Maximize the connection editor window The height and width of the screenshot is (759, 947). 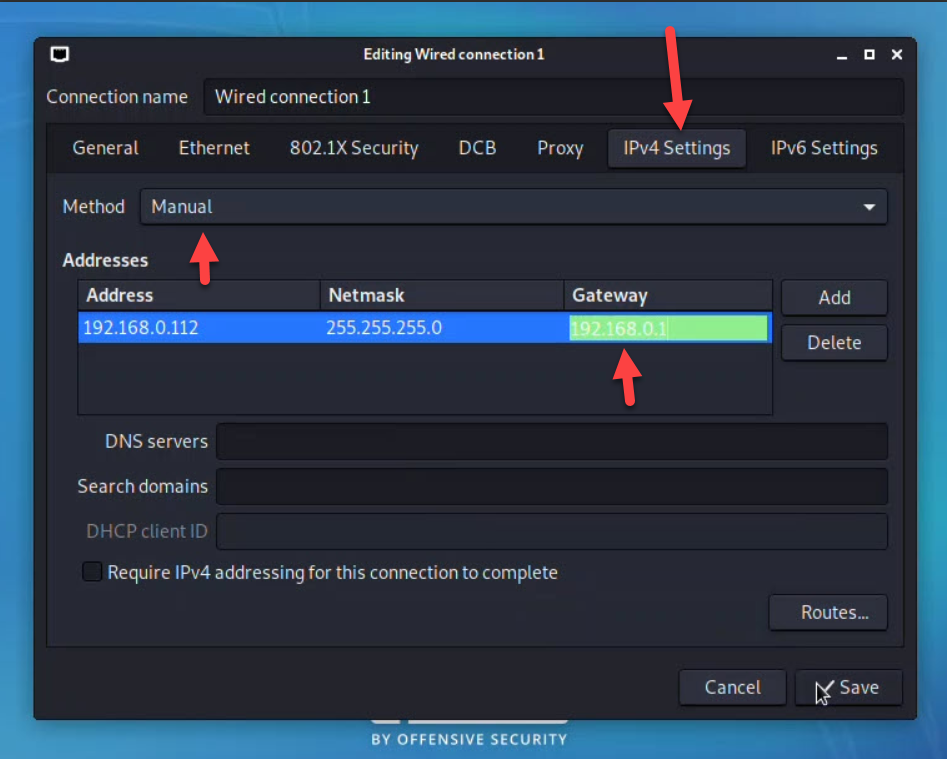point(869,54)
